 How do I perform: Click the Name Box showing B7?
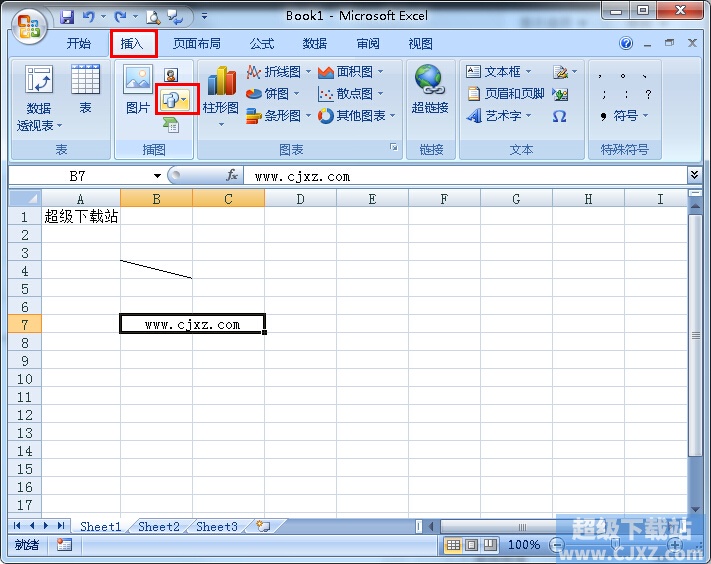[78, 176]
